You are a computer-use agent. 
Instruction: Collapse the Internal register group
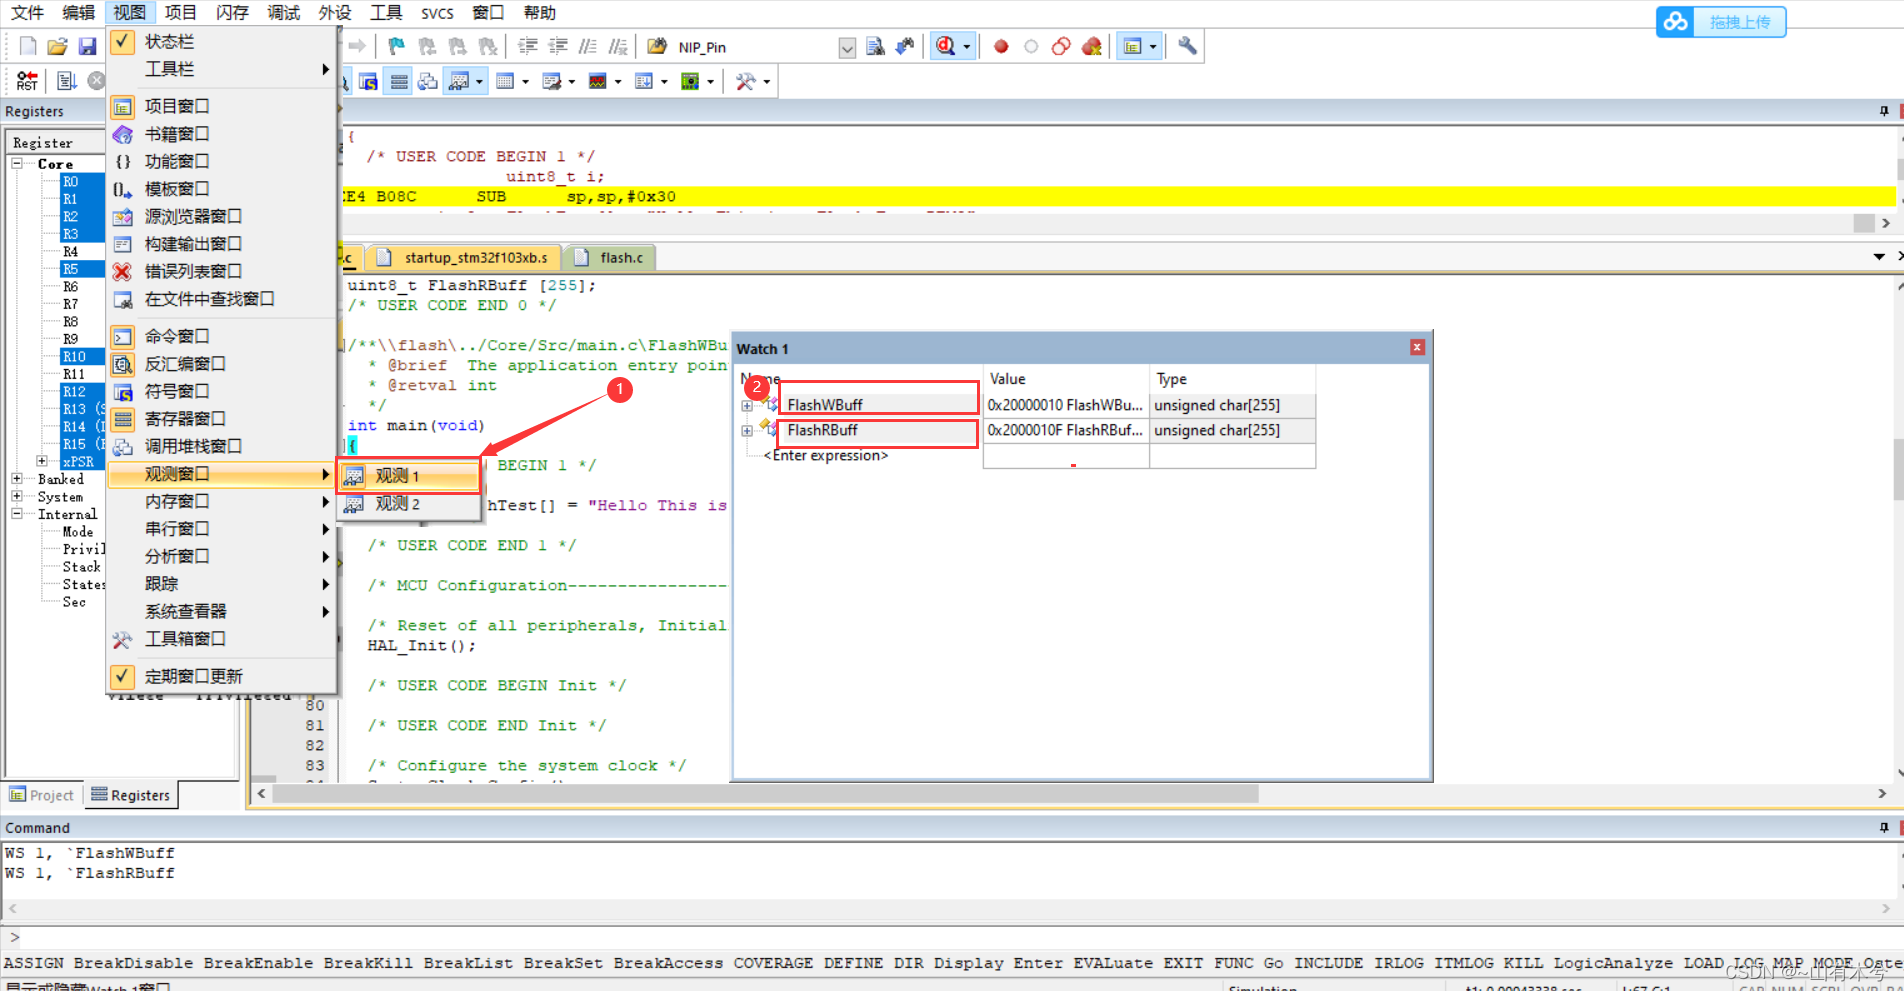click(17, 514)
